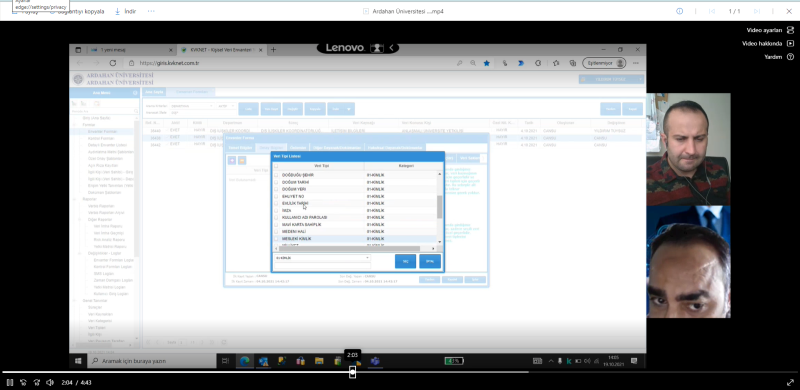800x390 pixels.
Task: Click the purple add icon in Envanter form
Action: point(232,160)
